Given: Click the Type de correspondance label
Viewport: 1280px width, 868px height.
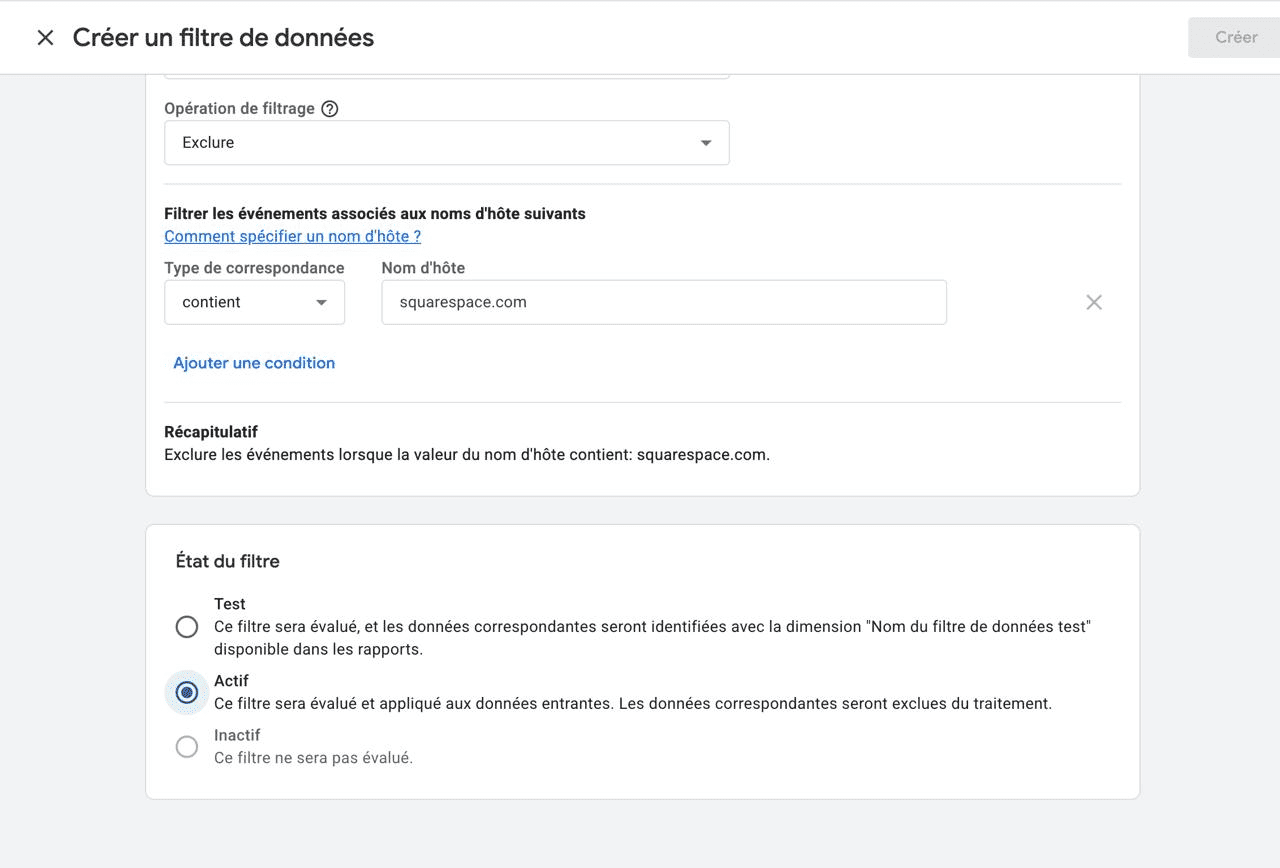Looking at the screenshot, I should [254, 268].
